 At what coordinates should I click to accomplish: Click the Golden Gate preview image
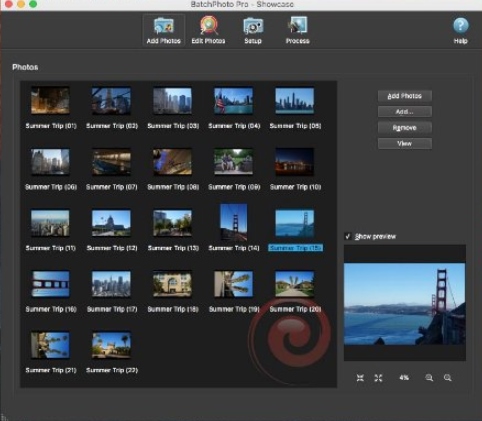(x=405, y=304)
